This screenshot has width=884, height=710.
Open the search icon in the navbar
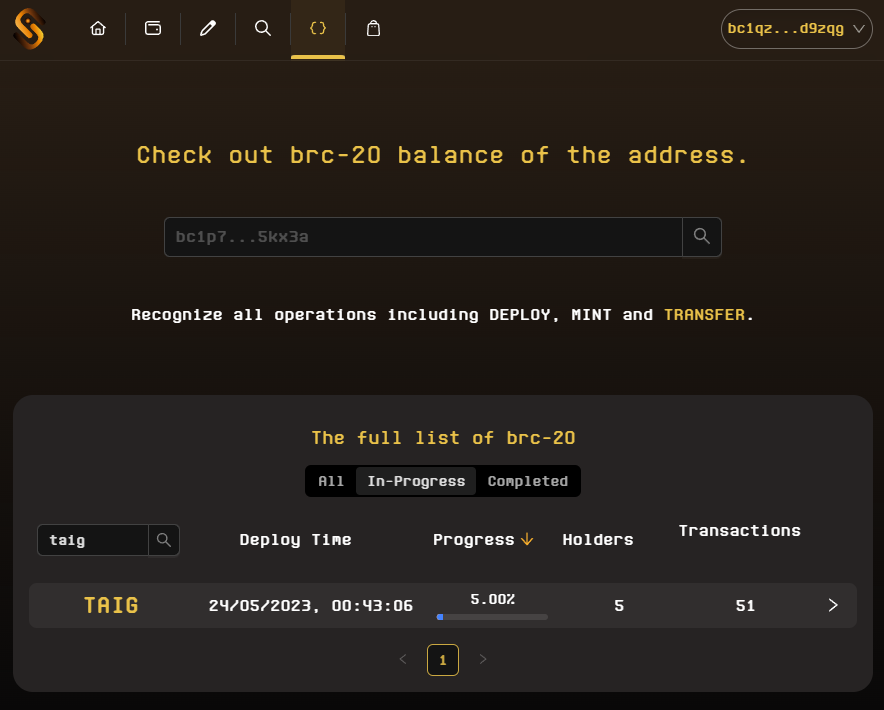click(x=262, y=28)
